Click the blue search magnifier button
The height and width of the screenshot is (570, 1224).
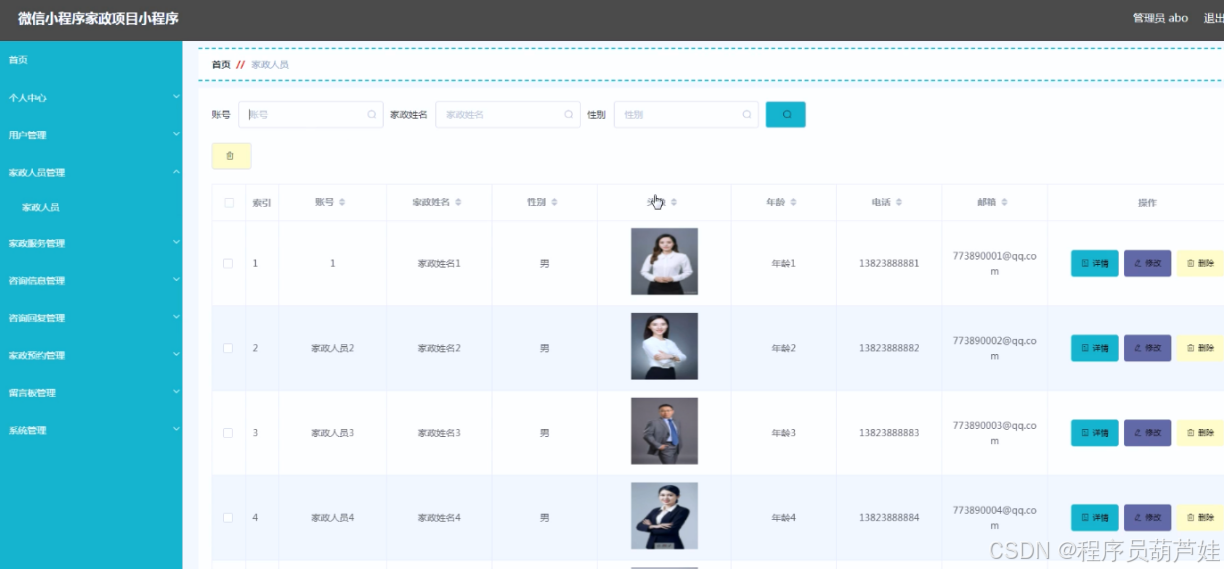tap(786, 115)
